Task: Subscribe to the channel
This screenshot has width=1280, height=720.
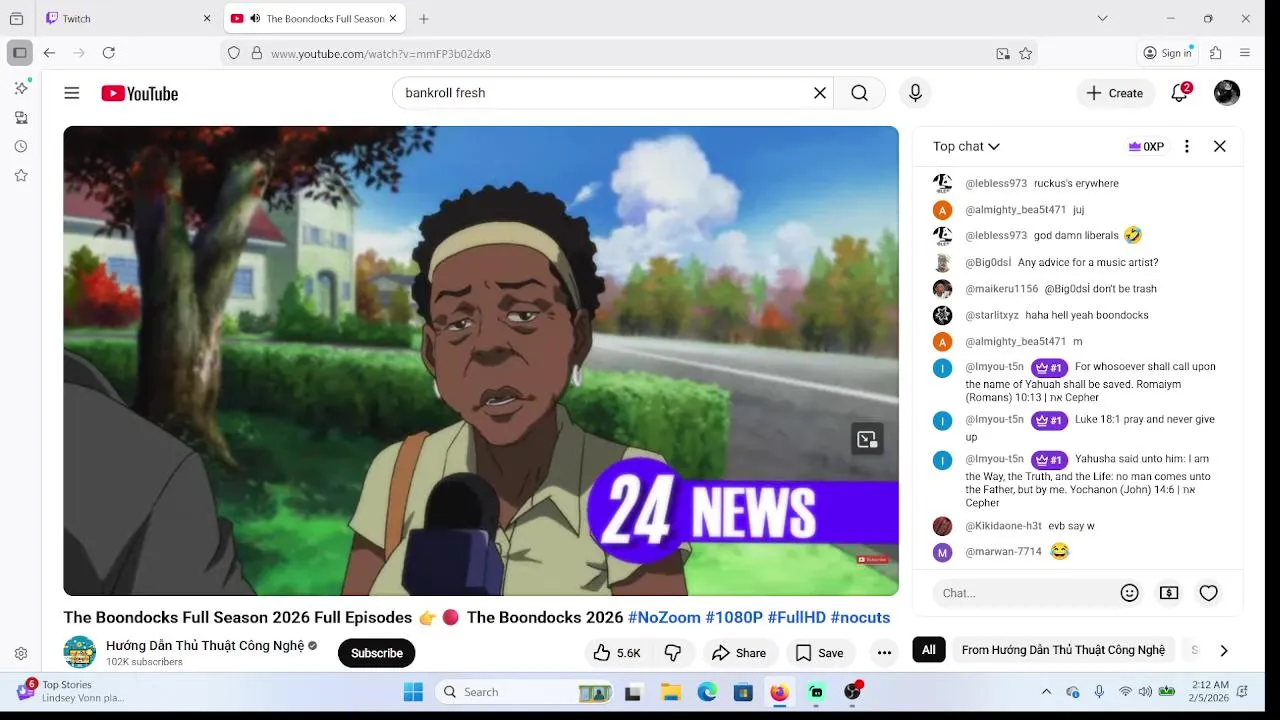Action: tap(377, 653)
